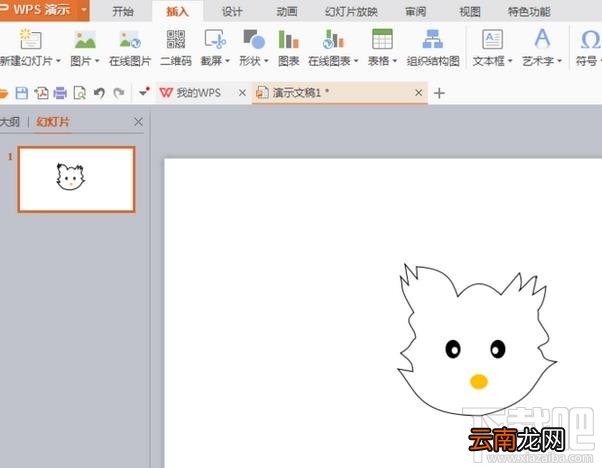
Task: Close the slide thumbnail pane
Action: [139, 122]
